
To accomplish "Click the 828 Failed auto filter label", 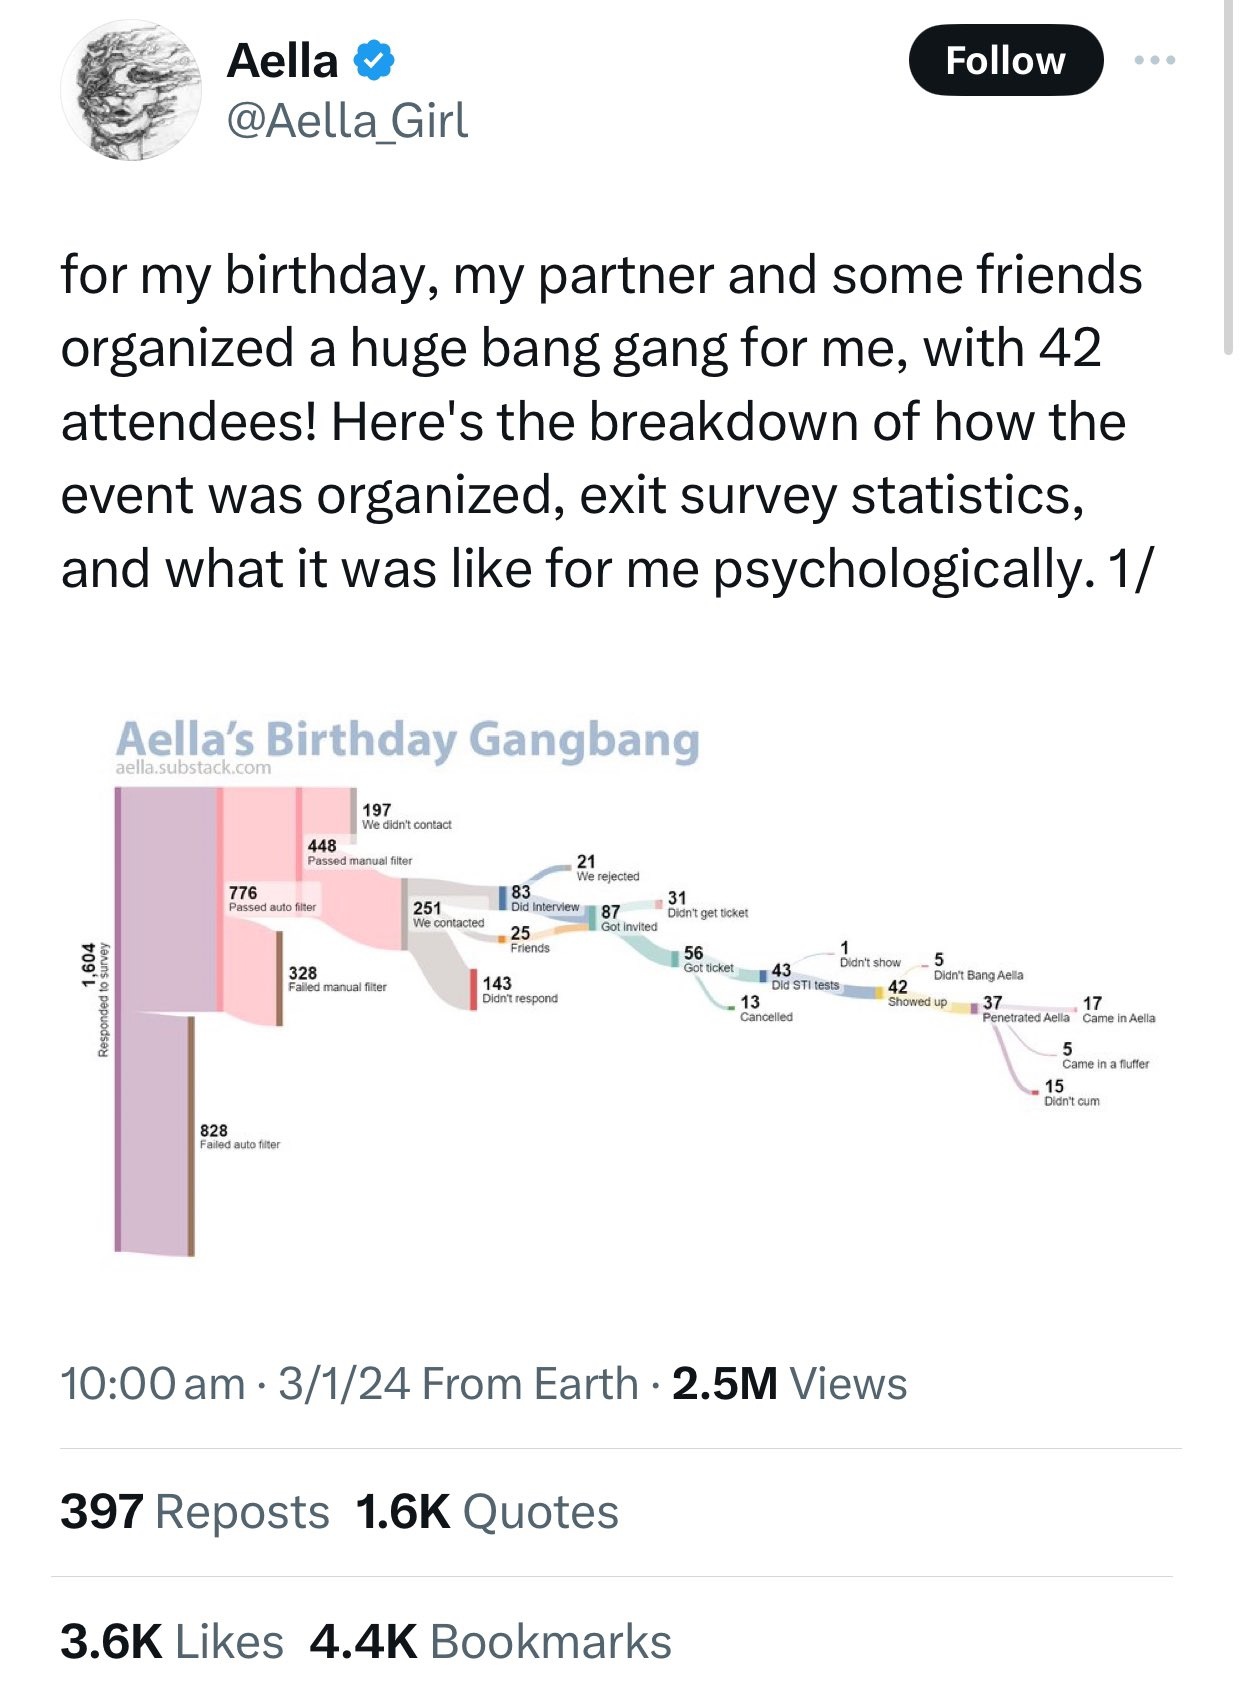I will tap(239, 1137).
